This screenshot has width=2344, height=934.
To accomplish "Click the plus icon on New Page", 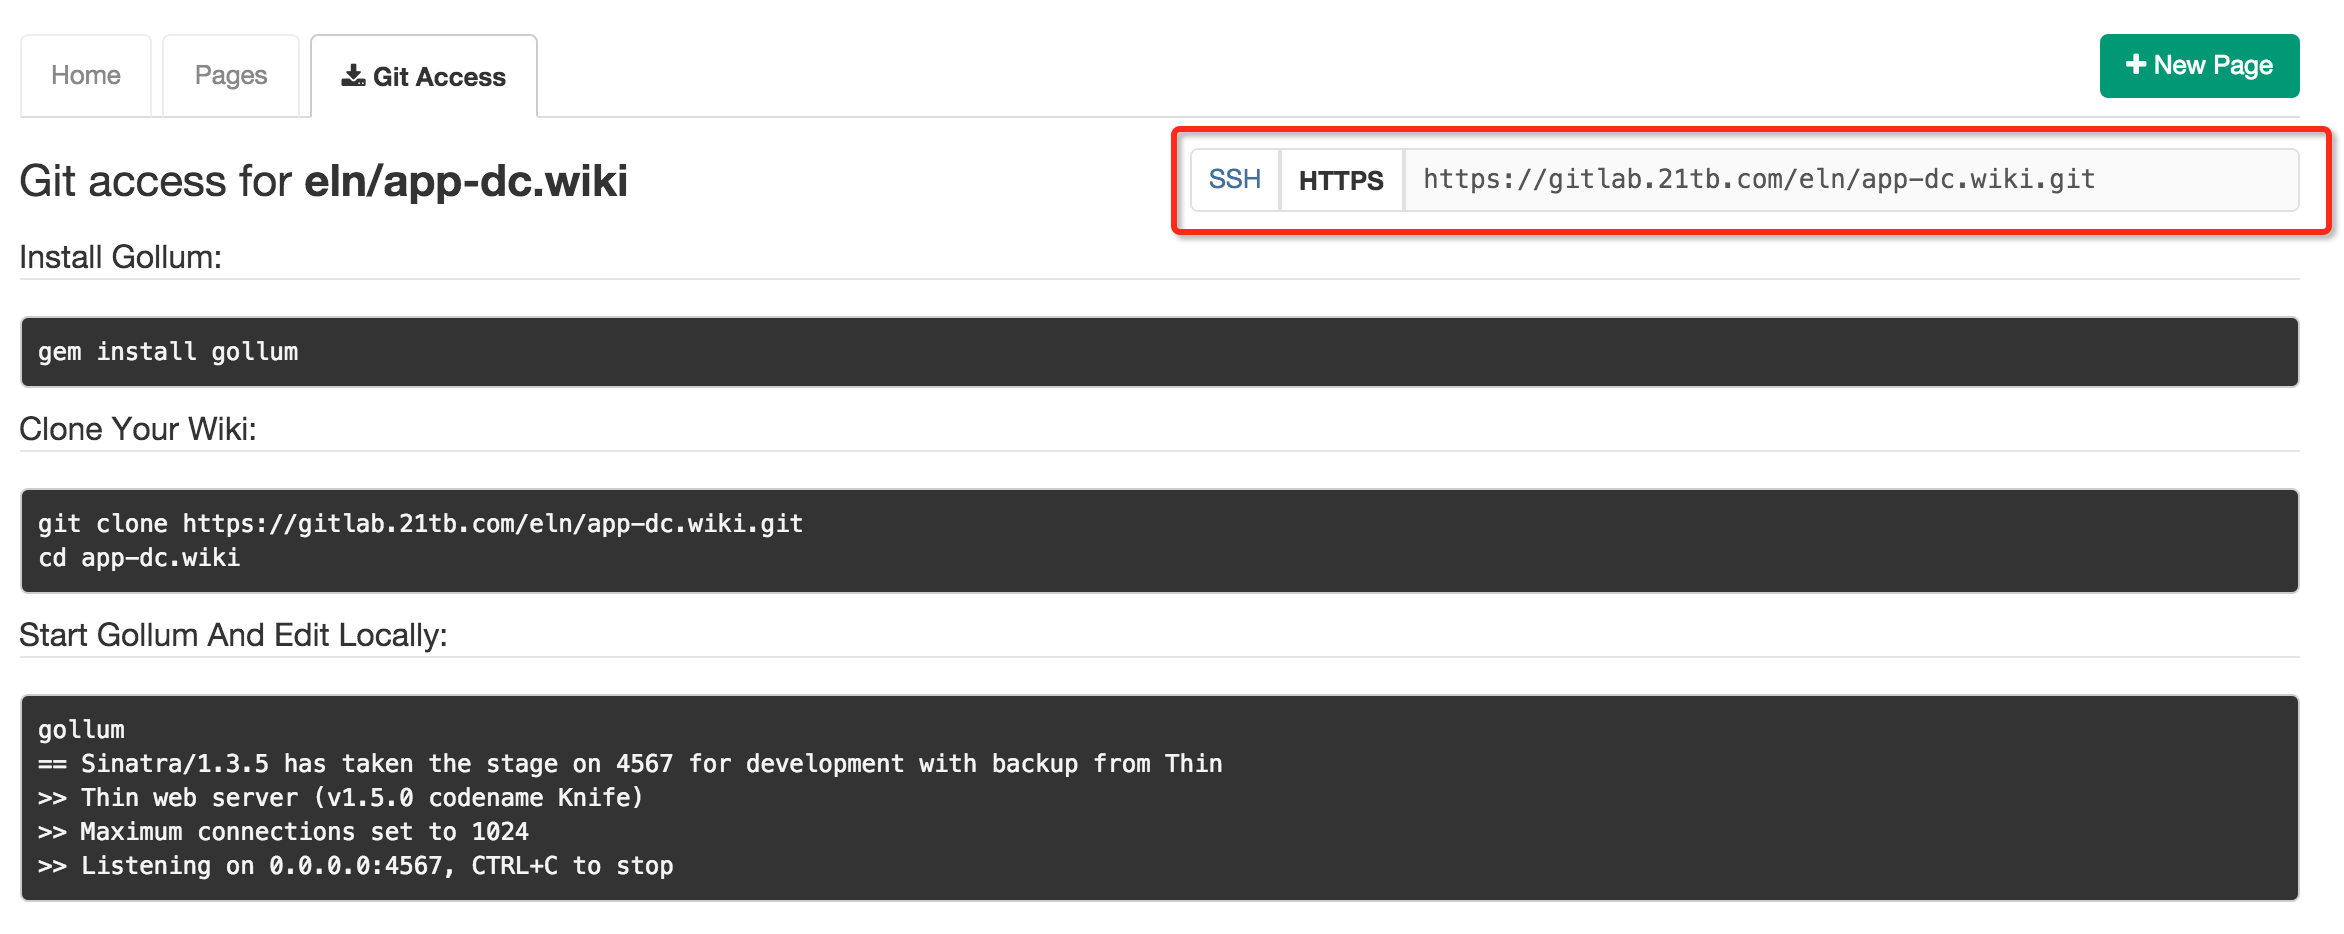I will (x=2136, y=65).
